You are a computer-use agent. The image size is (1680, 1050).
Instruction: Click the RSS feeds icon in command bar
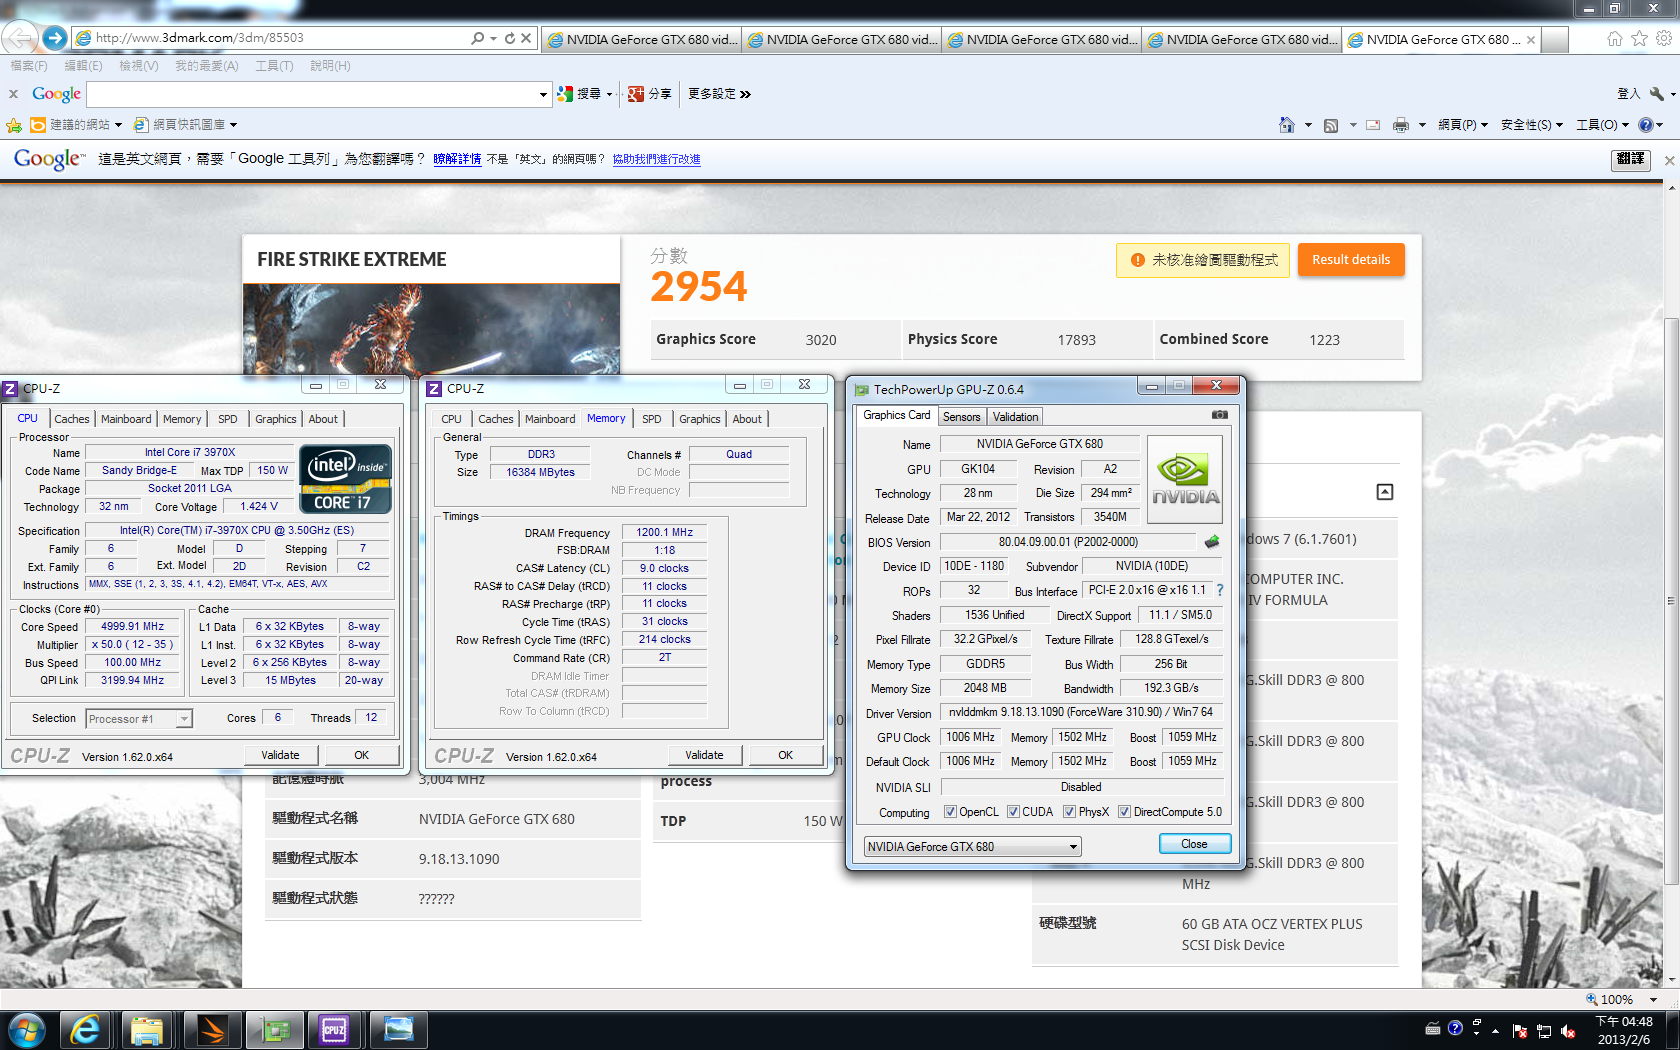1331,125
